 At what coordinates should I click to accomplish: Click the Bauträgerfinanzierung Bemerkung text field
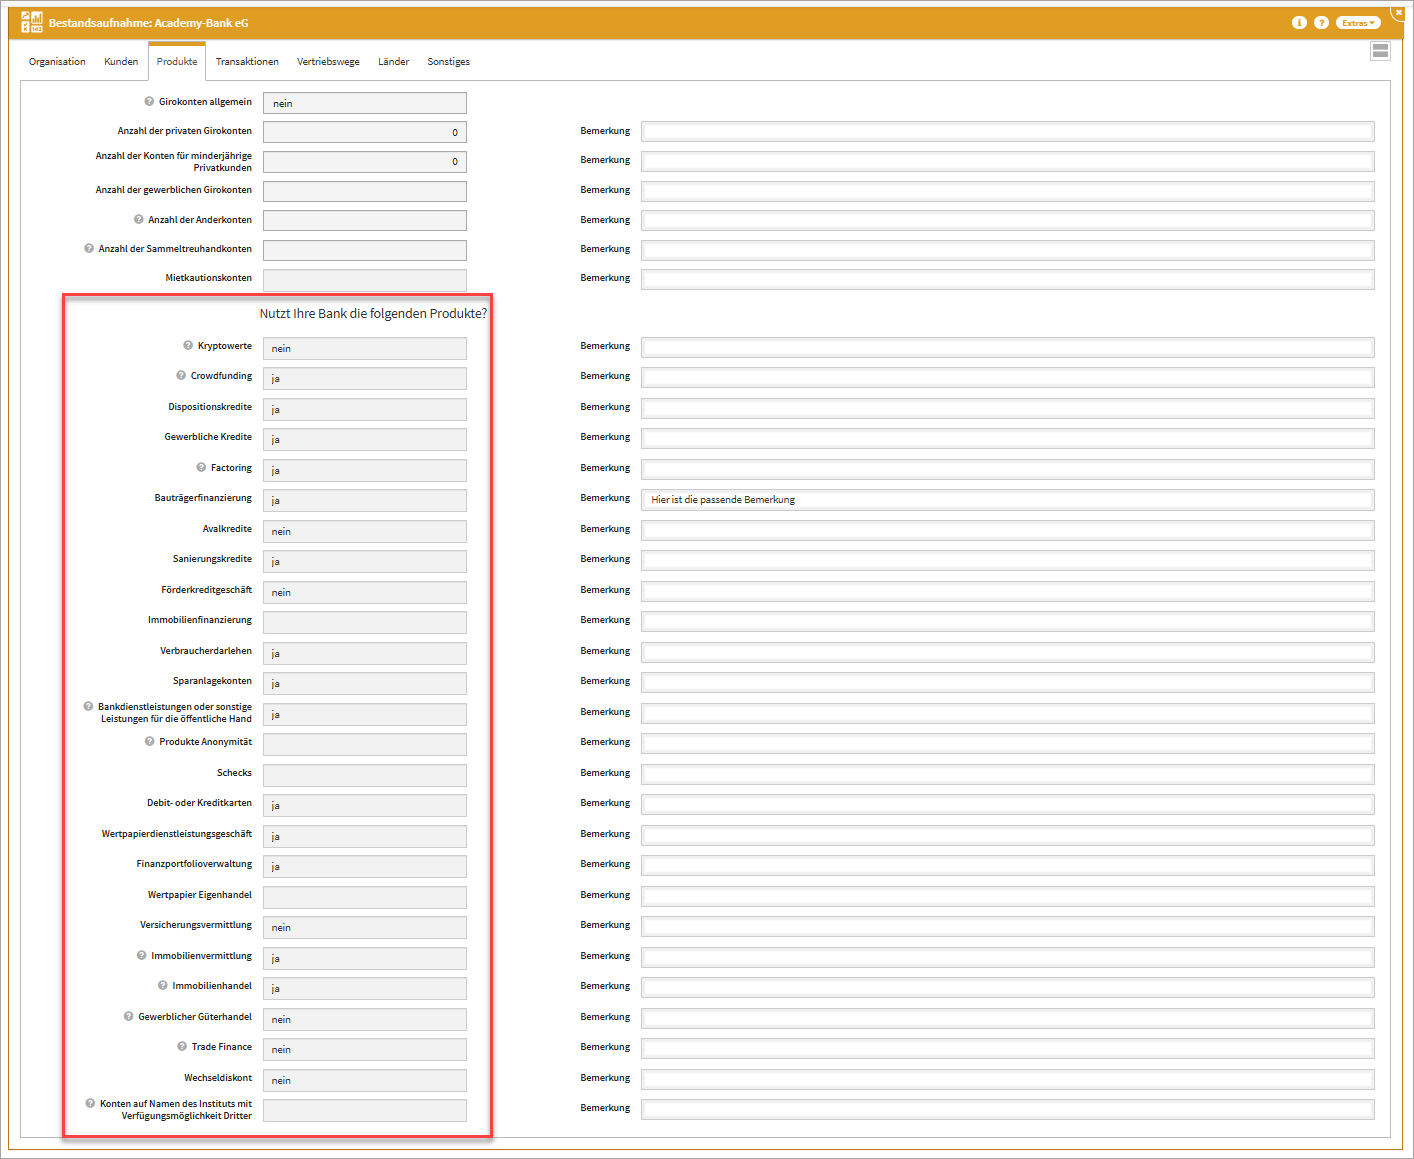[x=1007, y=500]
